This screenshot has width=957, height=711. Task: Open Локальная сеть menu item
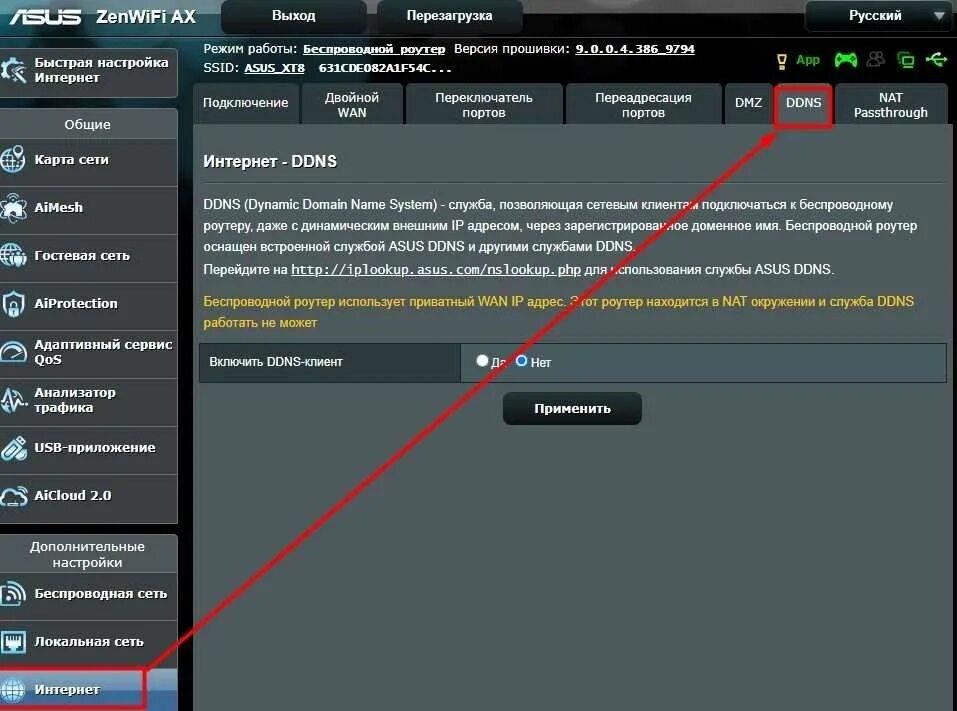point(88,642)
